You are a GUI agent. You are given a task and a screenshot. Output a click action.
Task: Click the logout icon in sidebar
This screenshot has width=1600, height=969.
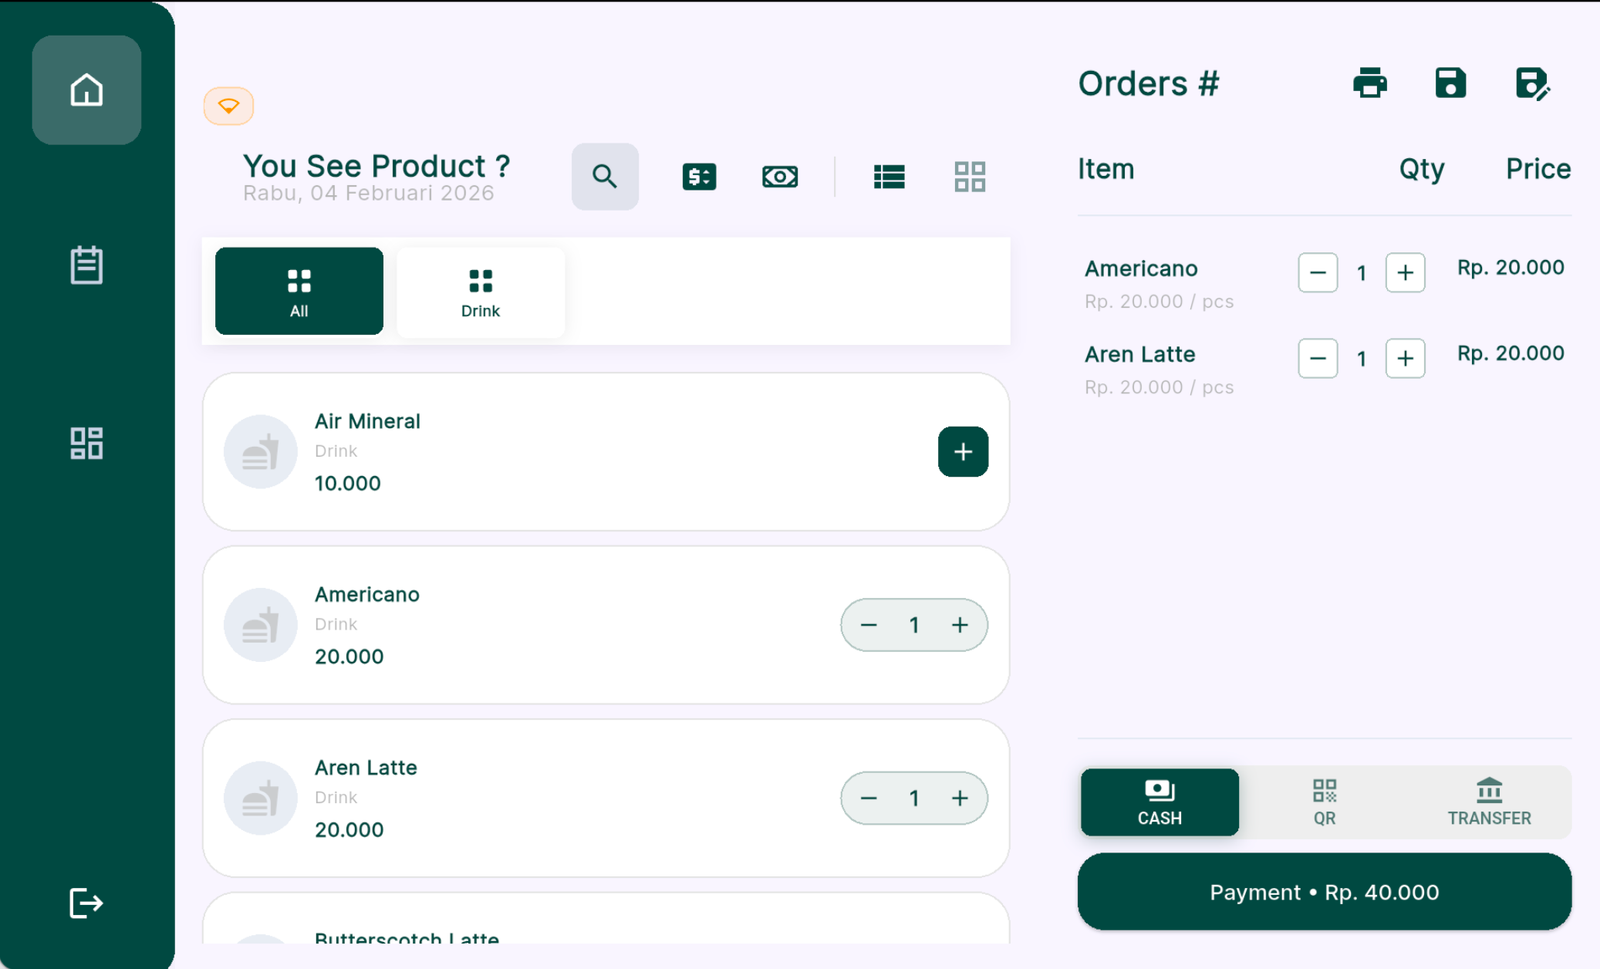(86, 903)
